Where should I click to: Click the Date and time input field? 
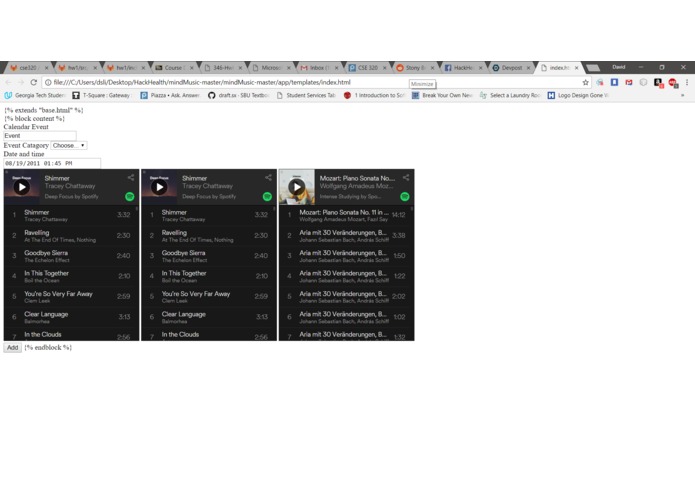pos(52,163)
